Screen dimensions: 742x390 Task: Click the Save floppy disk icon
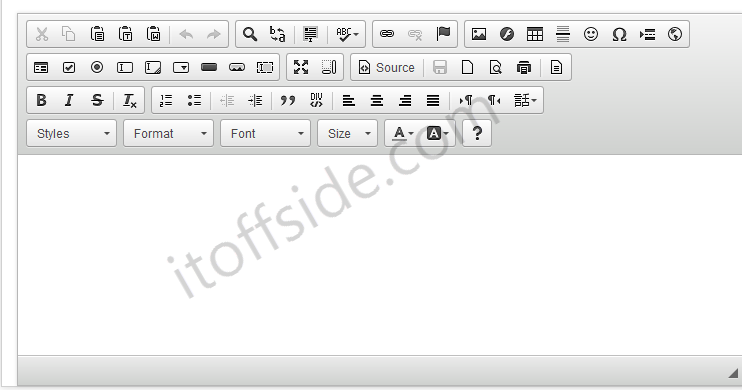click(x=440, y=67)
